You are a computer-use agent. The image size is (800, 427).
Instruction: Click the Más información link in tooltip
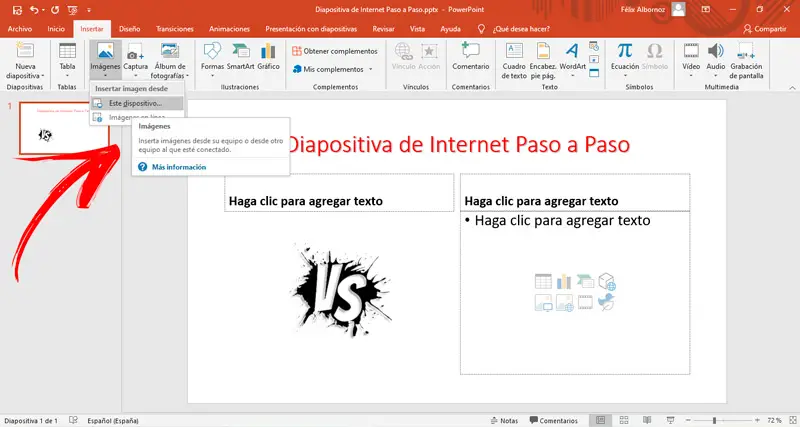point(178,166)
